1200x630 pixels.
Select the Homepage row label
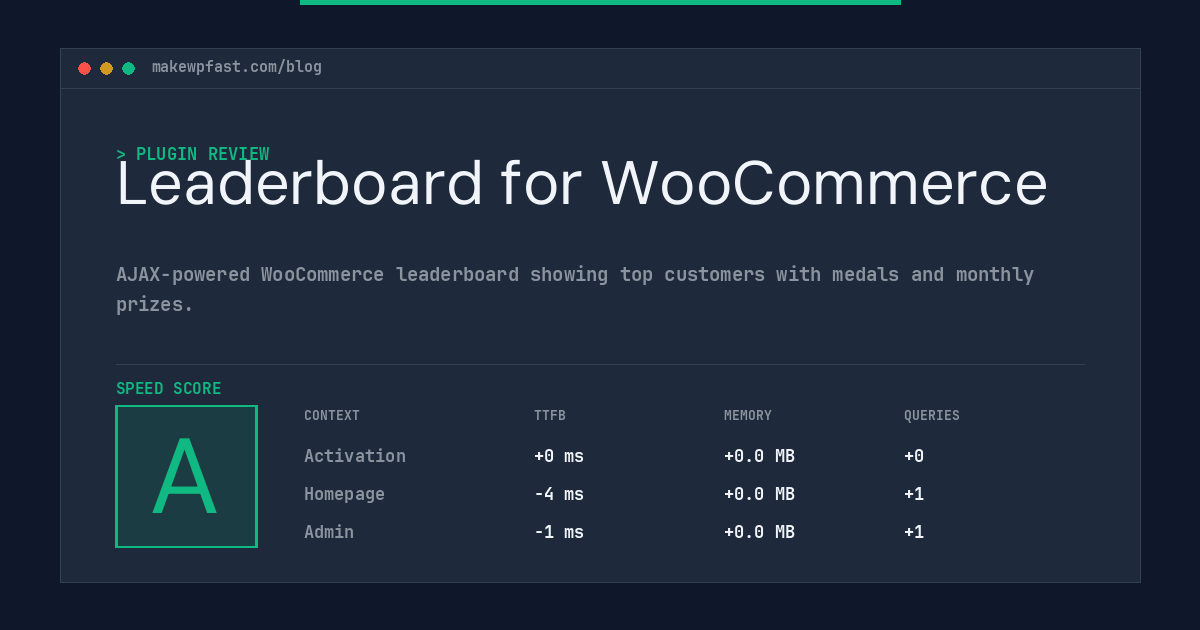344,494
